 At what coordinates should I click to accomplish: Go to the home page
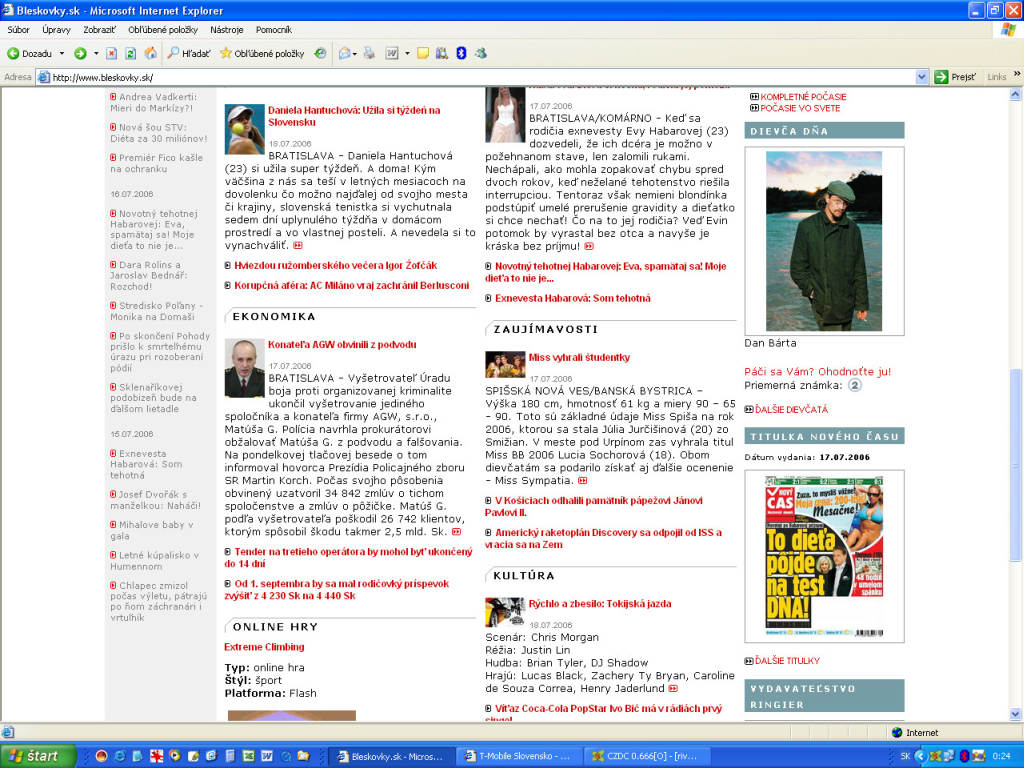coord(150,54)
